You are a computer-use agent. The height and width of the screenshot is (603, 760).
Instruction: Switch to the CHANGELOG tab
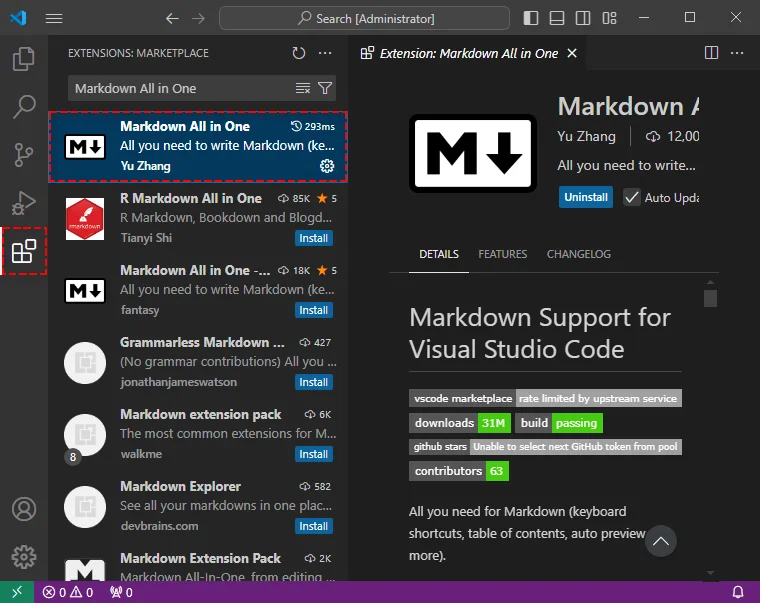tap(579, 254)
